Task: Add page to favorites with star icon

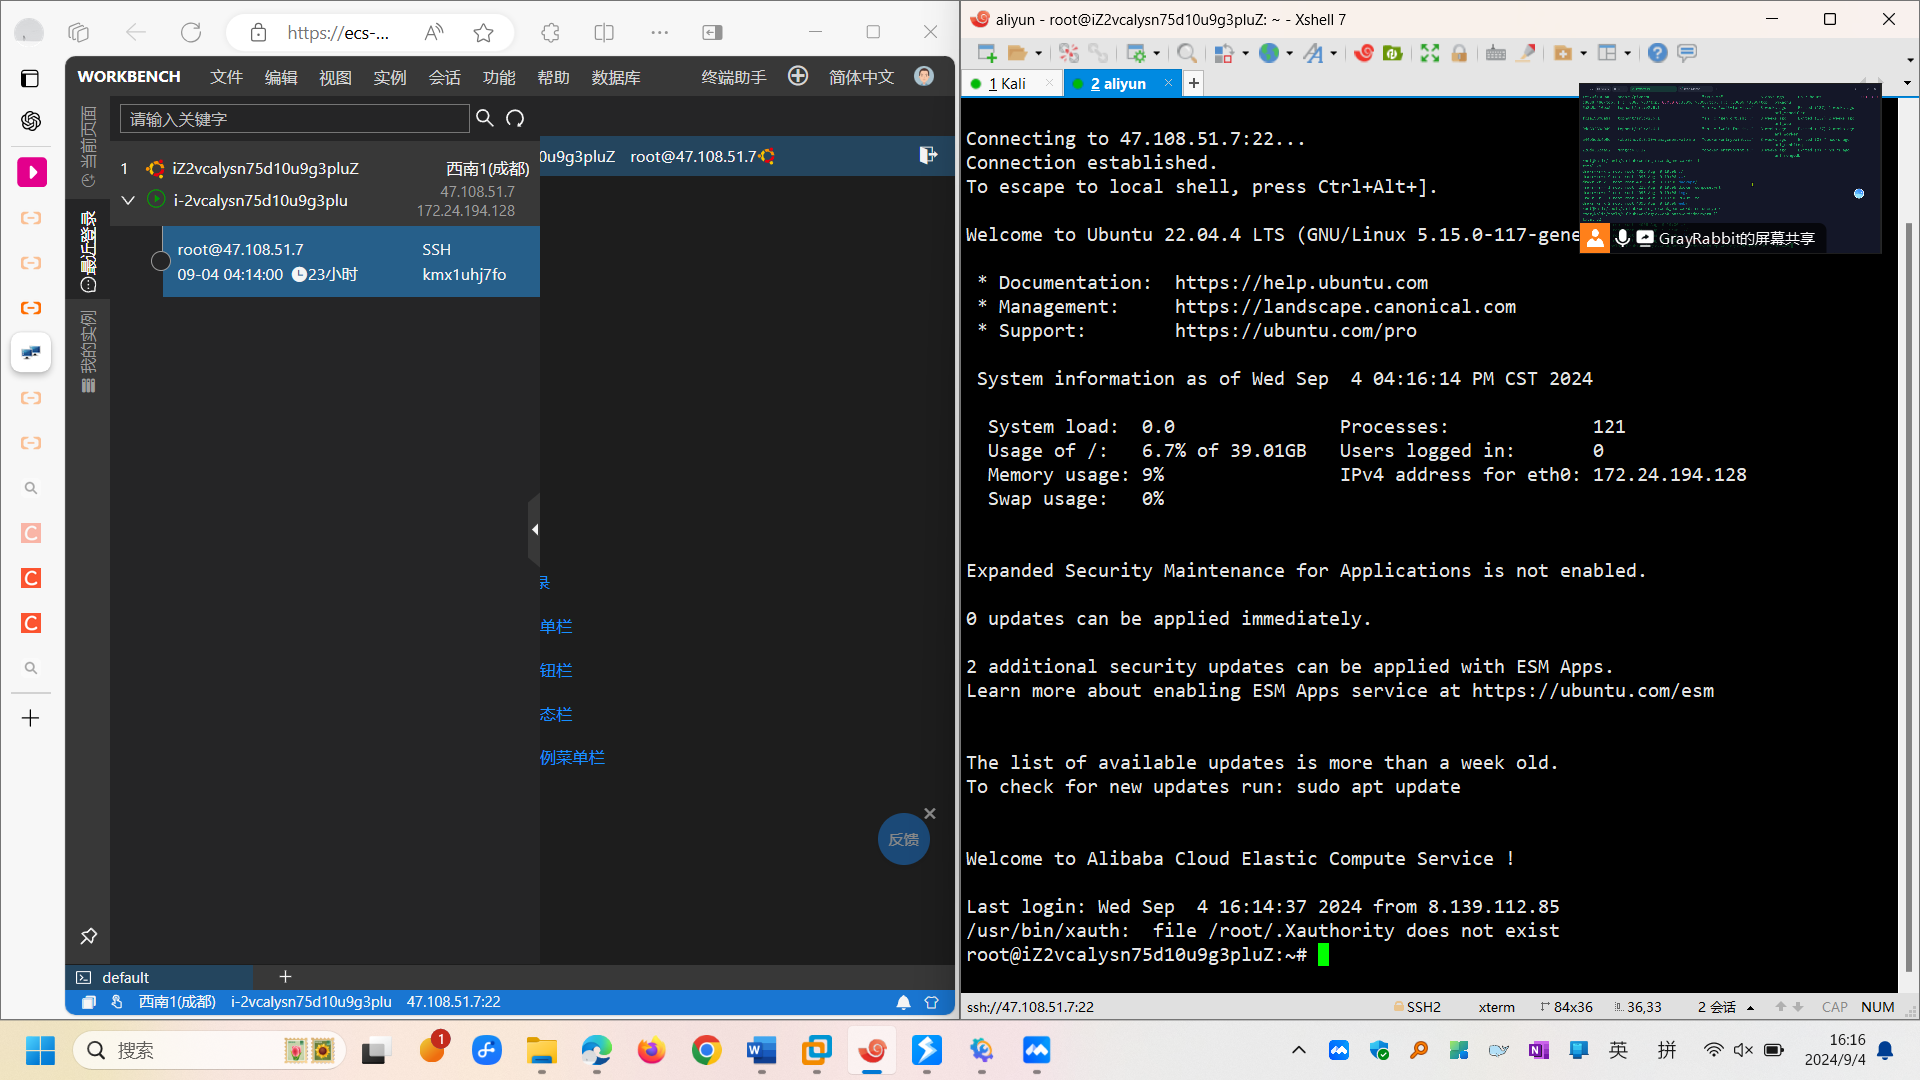Action: tap(484, 33)
